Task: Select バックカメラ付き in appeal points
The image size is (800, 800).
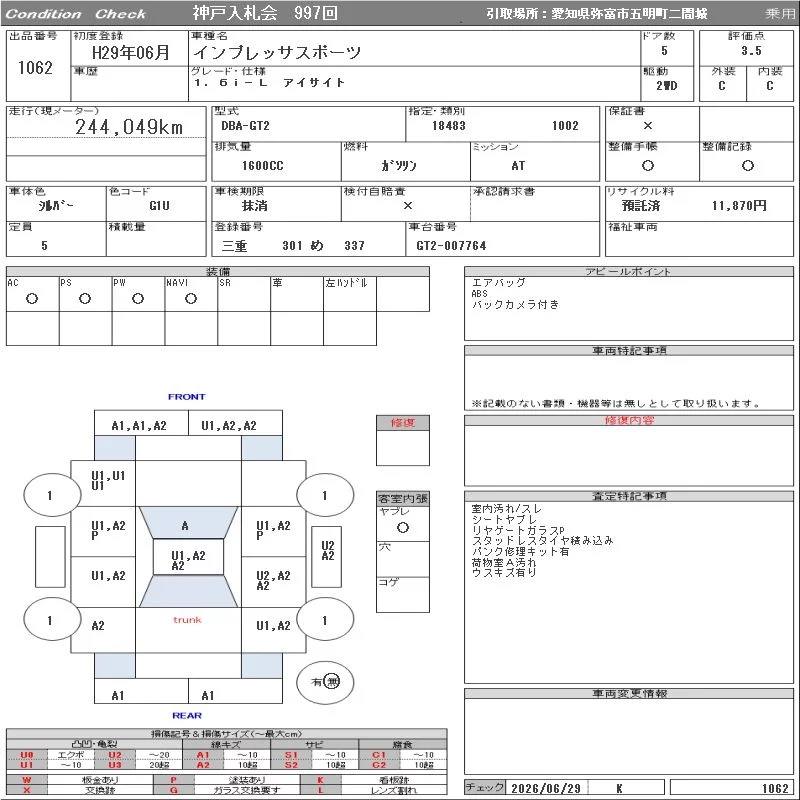Action: point(515,305)
